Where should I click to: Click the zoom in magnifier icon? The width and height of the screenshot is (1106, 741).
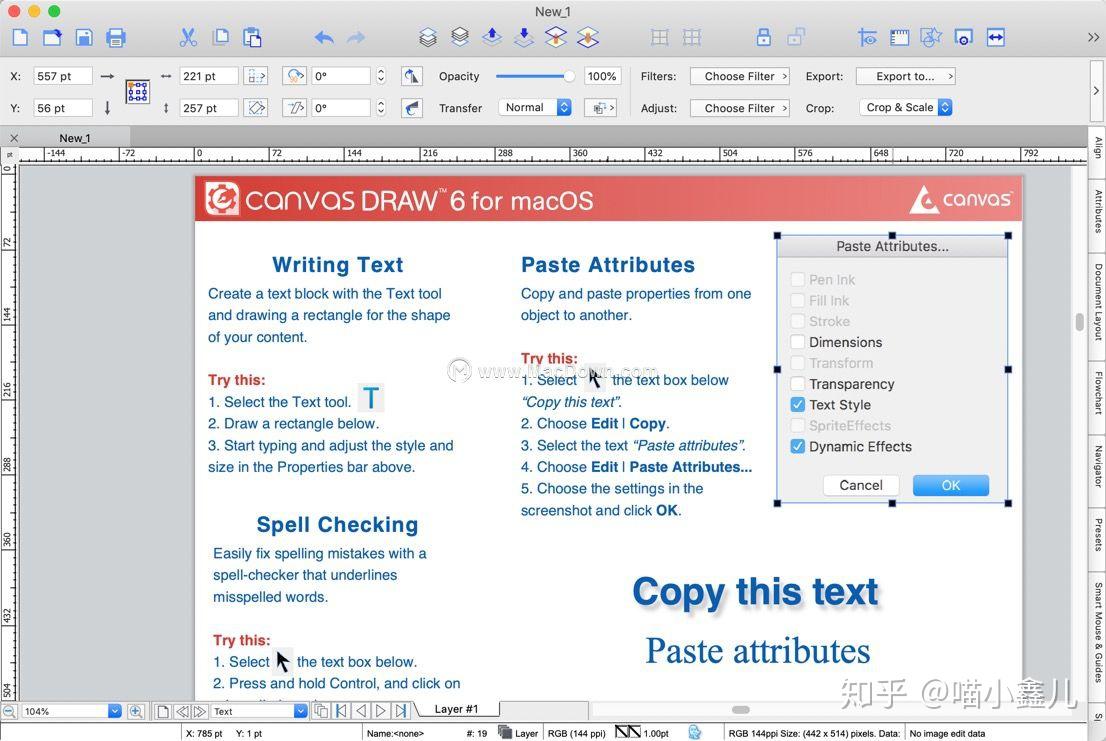point(136,711)
